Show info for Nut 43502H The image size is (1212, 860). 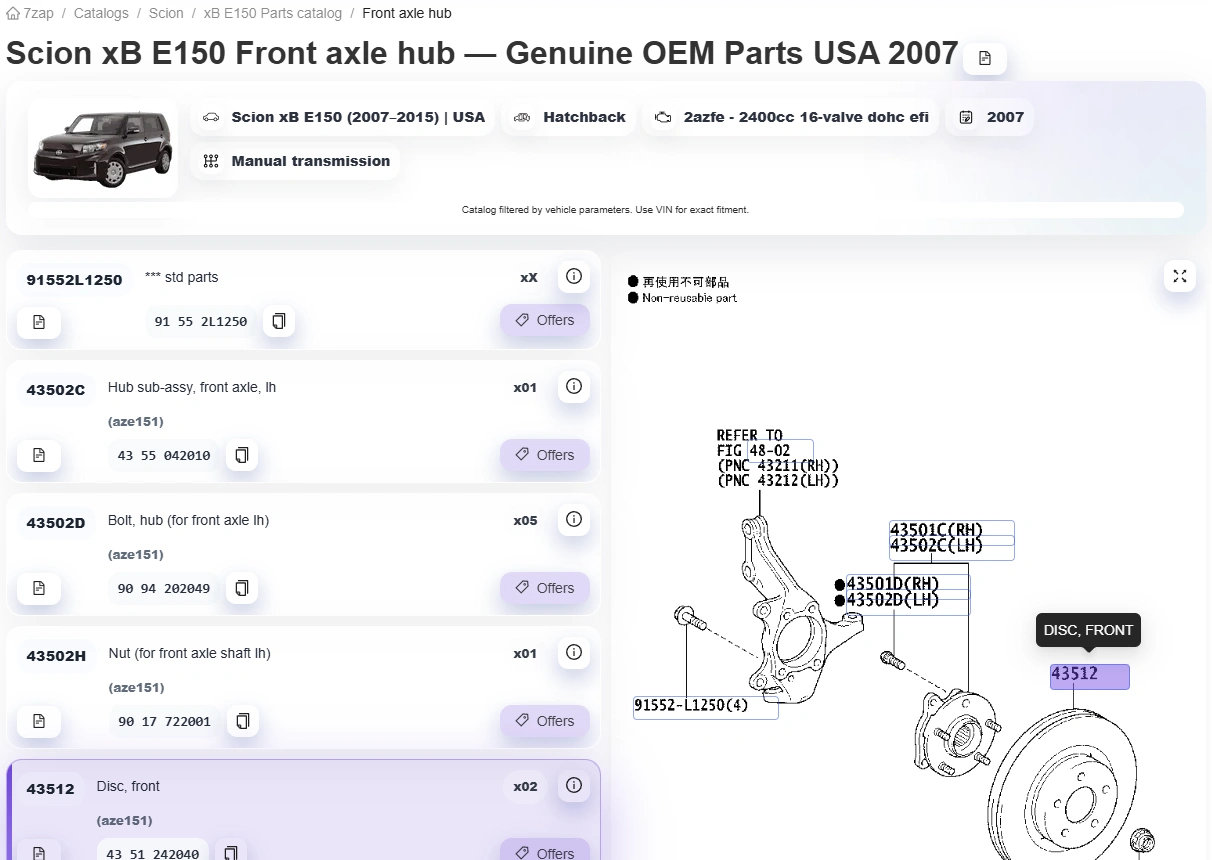(574, 652)
